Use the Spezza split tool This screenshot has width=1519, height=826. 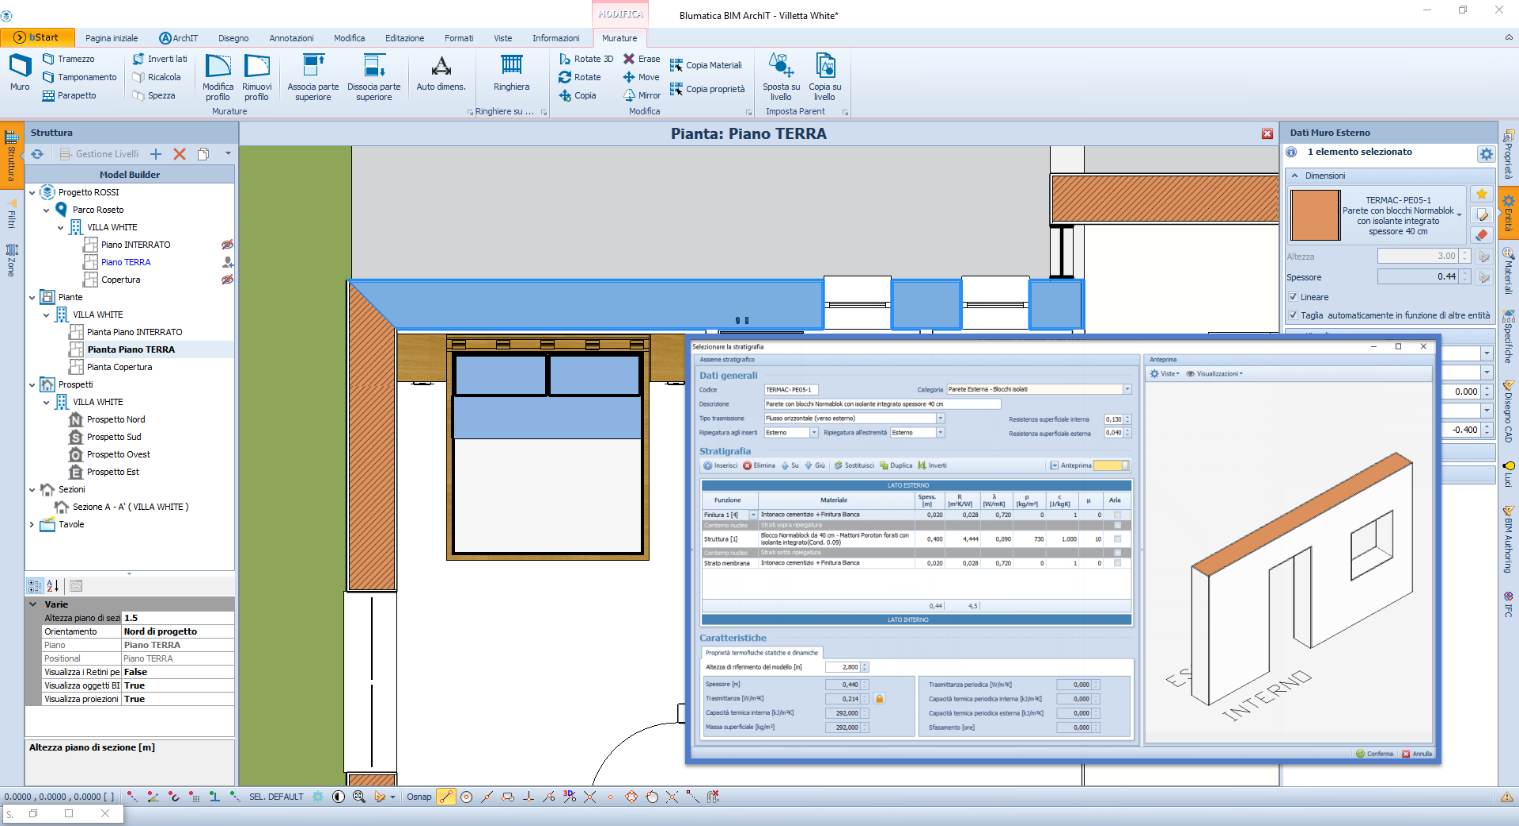[x=154, y=96]
